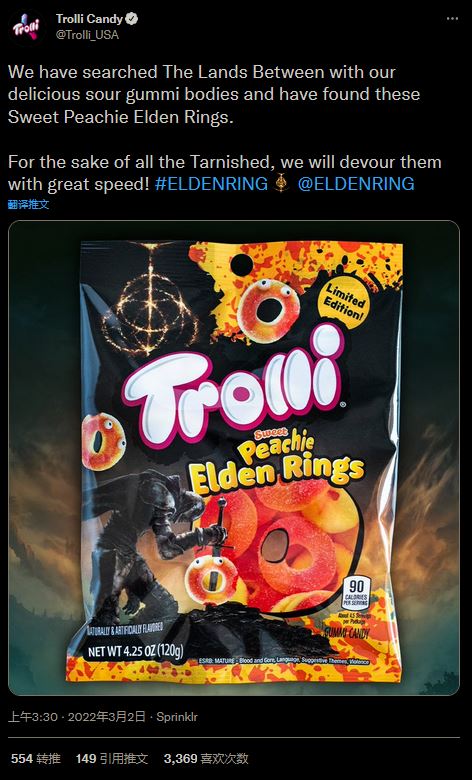Click the 2022年3月2日 date link
This screenshot has height=780, width=472.
pyautogui.click(x=106, y=717)
